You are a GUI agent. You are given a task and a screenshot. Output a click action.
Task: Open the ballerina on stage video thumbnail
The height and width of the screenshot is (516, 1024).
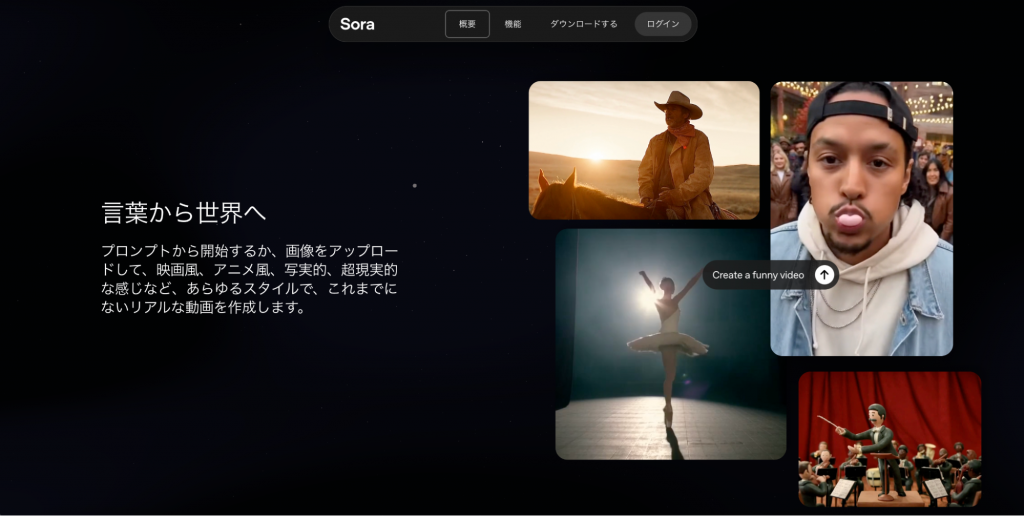(x=671, y=344)
